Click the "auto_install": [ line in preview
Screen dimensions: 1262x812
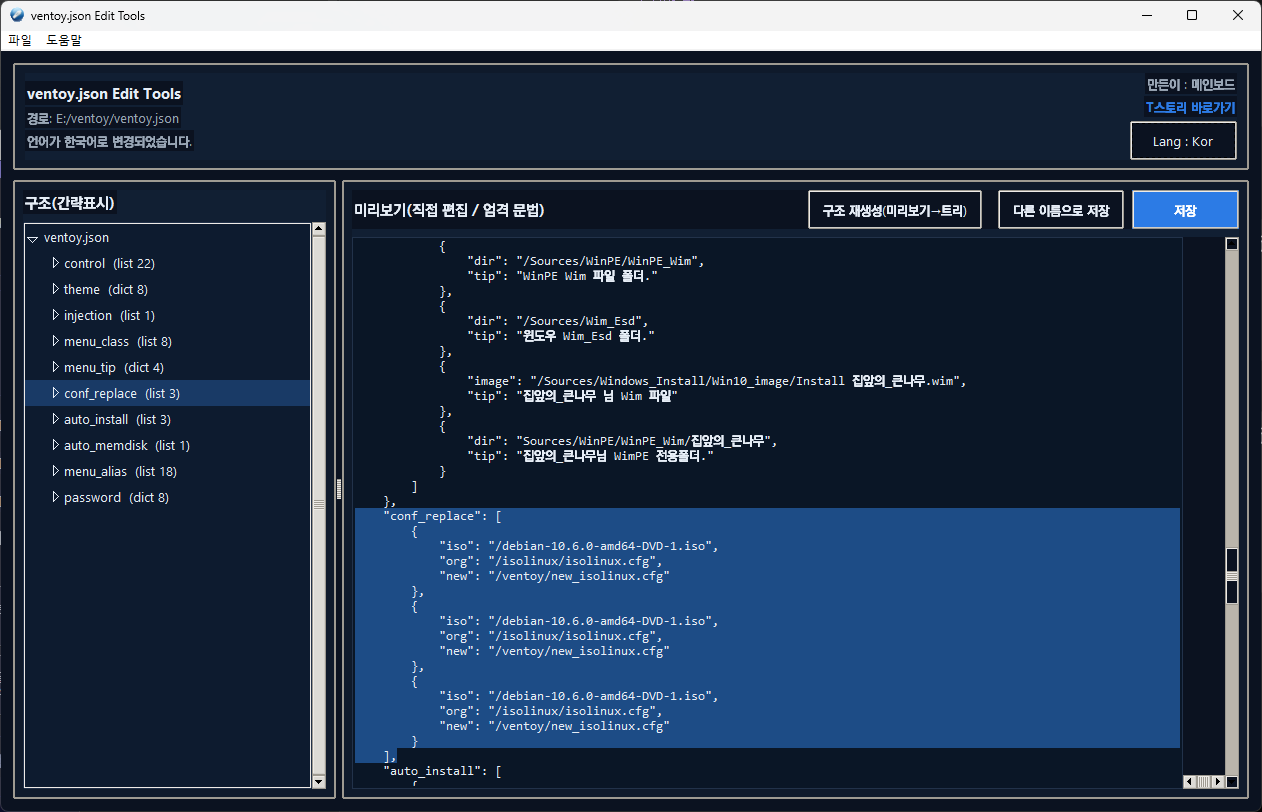[443, 771]
